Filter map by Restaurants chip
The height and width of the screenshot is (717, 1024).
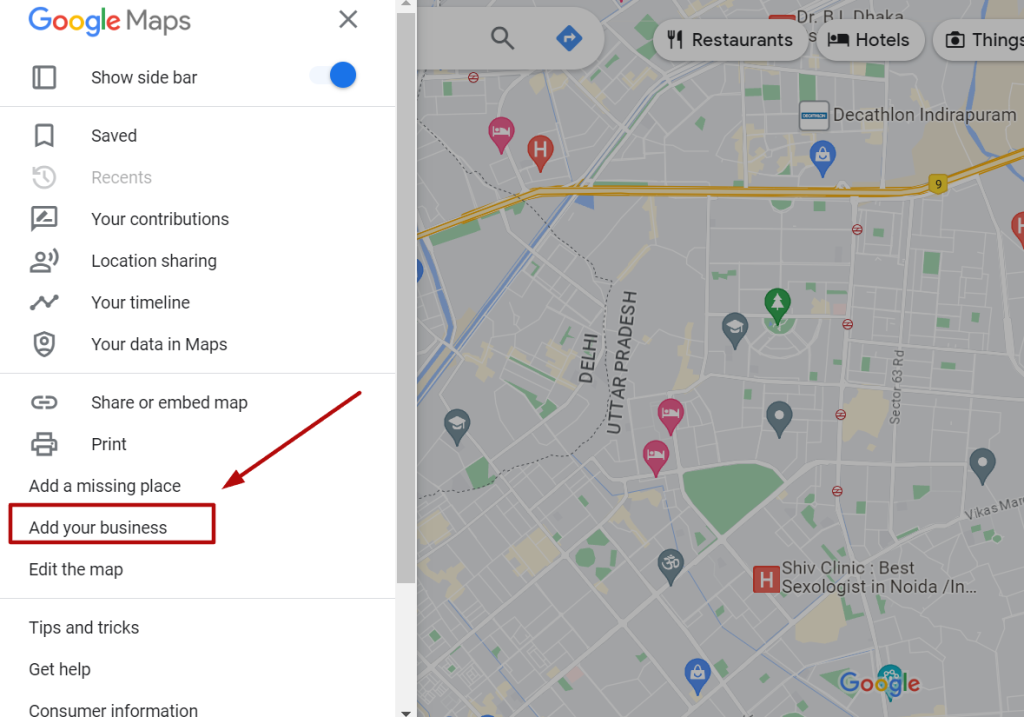729,40
